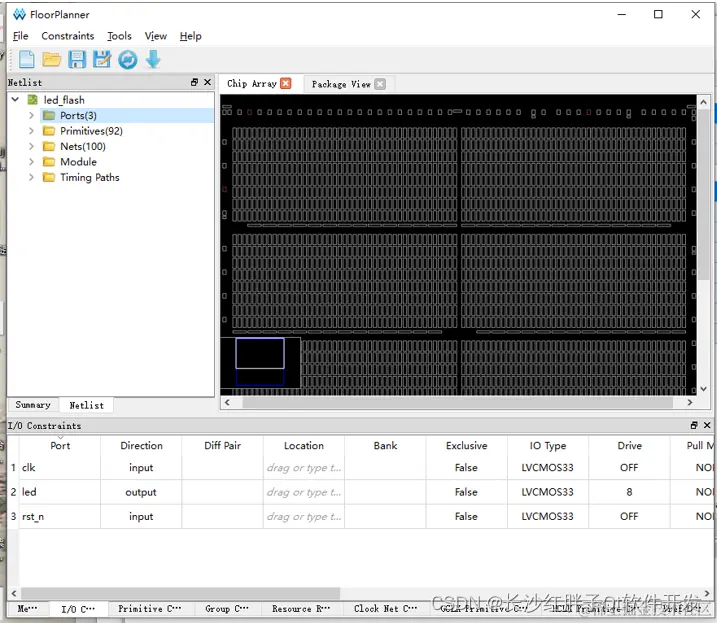Click the Exclusive column header
Screen dimensions: 717x623
click(466, 445)
